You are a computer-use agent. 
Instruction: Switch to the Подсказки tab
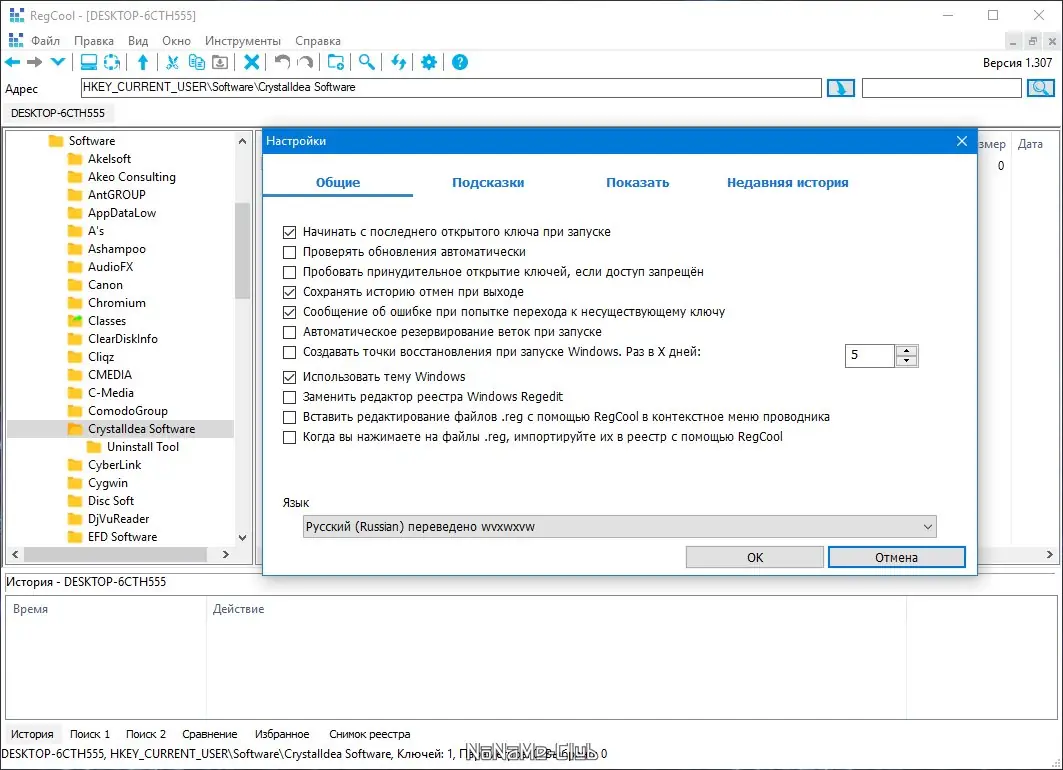pos(488,182)
